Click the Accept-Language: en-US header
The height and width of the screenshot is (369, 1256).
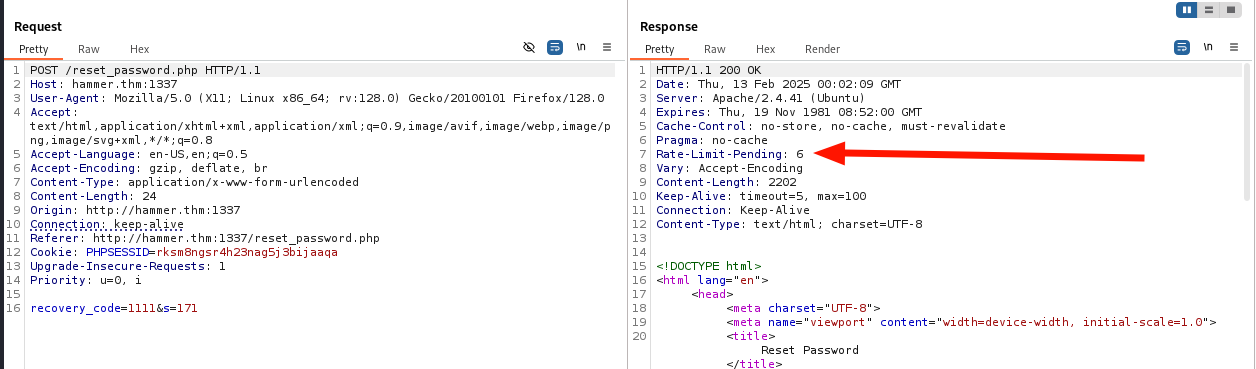(x=138, y=154)
